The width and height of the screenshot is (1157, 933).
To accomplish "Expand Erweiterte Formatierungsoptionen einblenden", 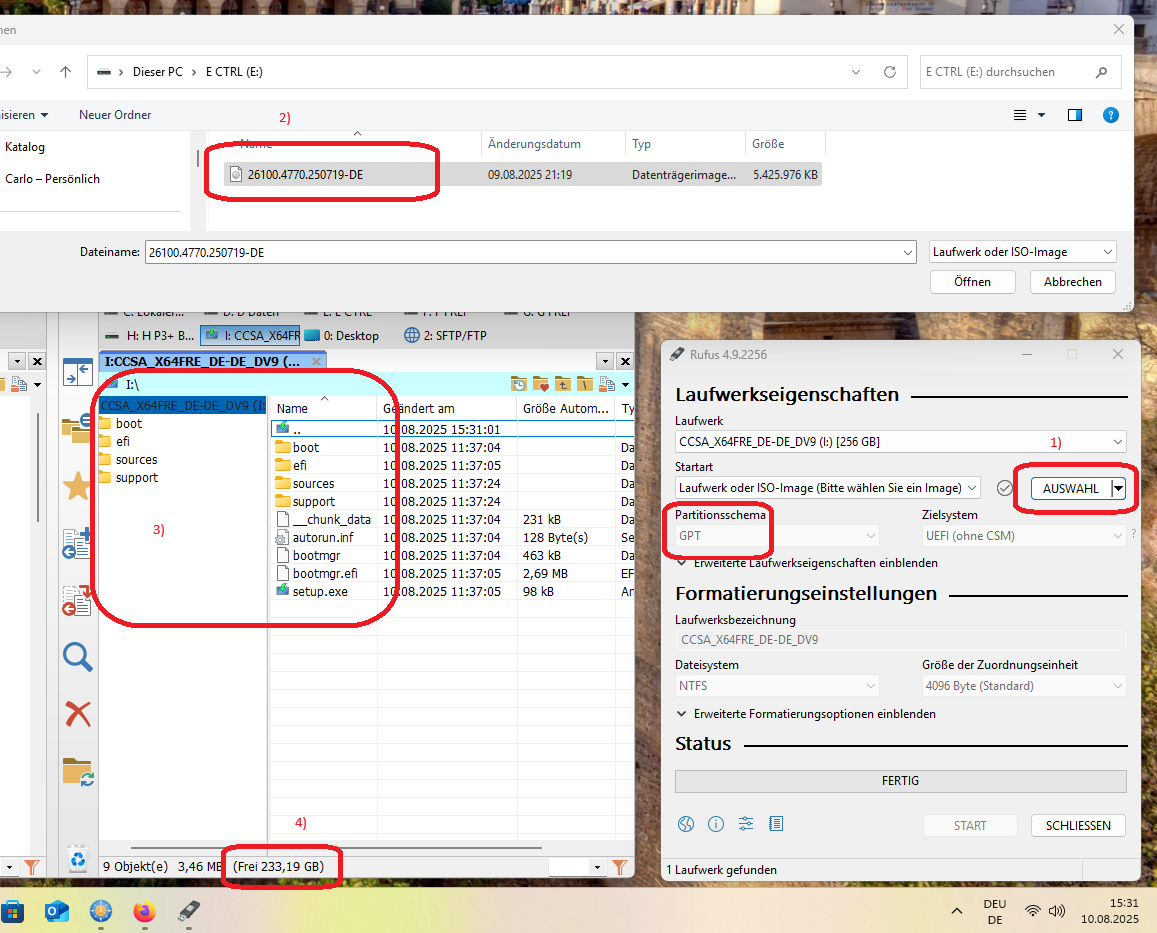I will tap(807, 714).
